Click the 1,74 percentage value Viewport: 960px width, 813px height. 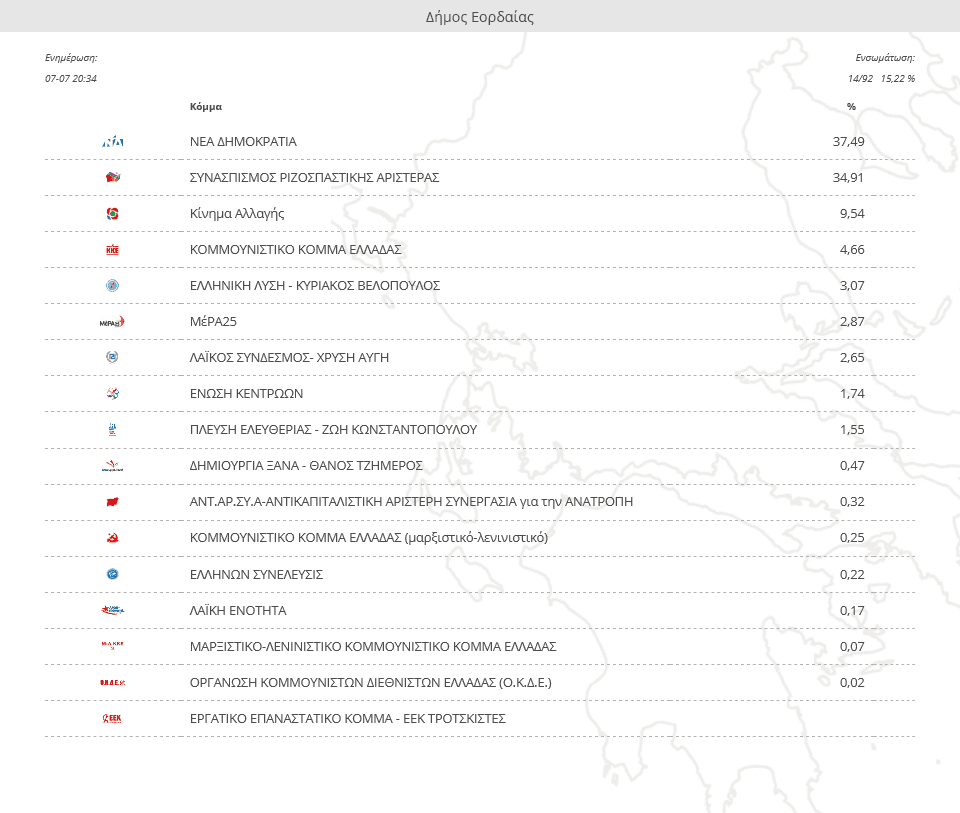(852, 394)
